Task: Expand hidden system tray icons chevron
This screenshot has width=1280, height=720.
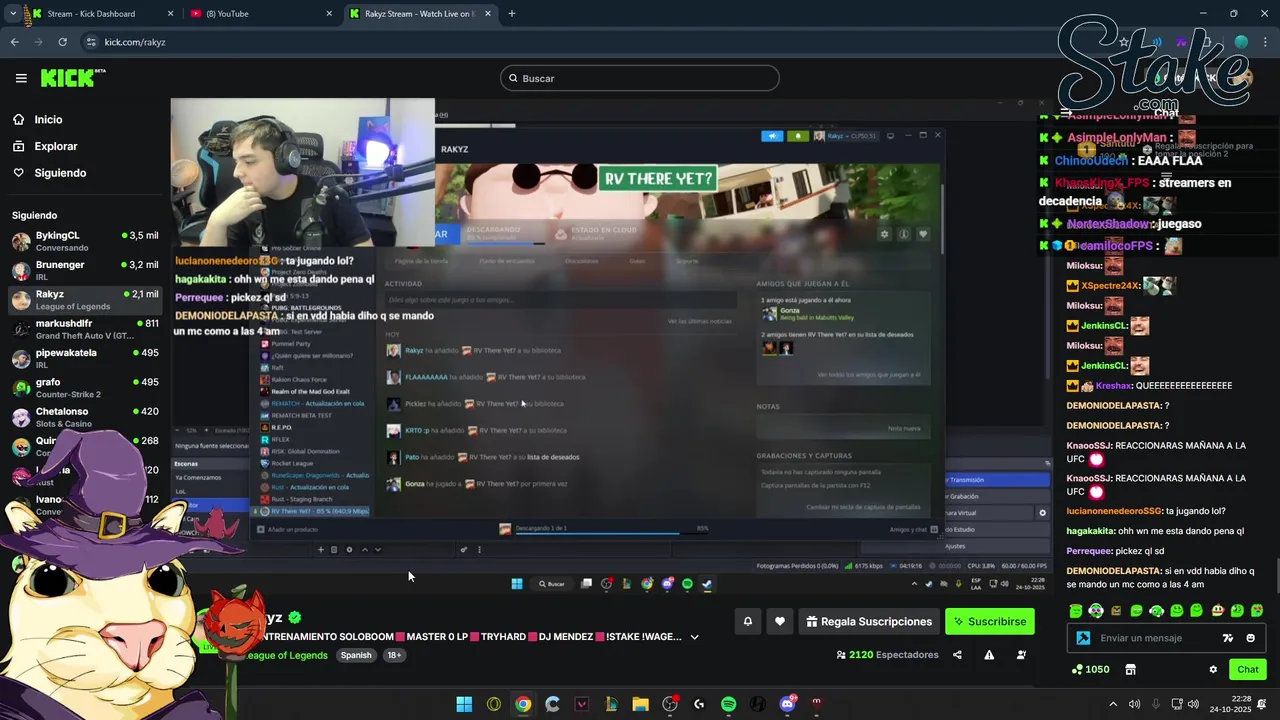Action: tap(1113, 704)
